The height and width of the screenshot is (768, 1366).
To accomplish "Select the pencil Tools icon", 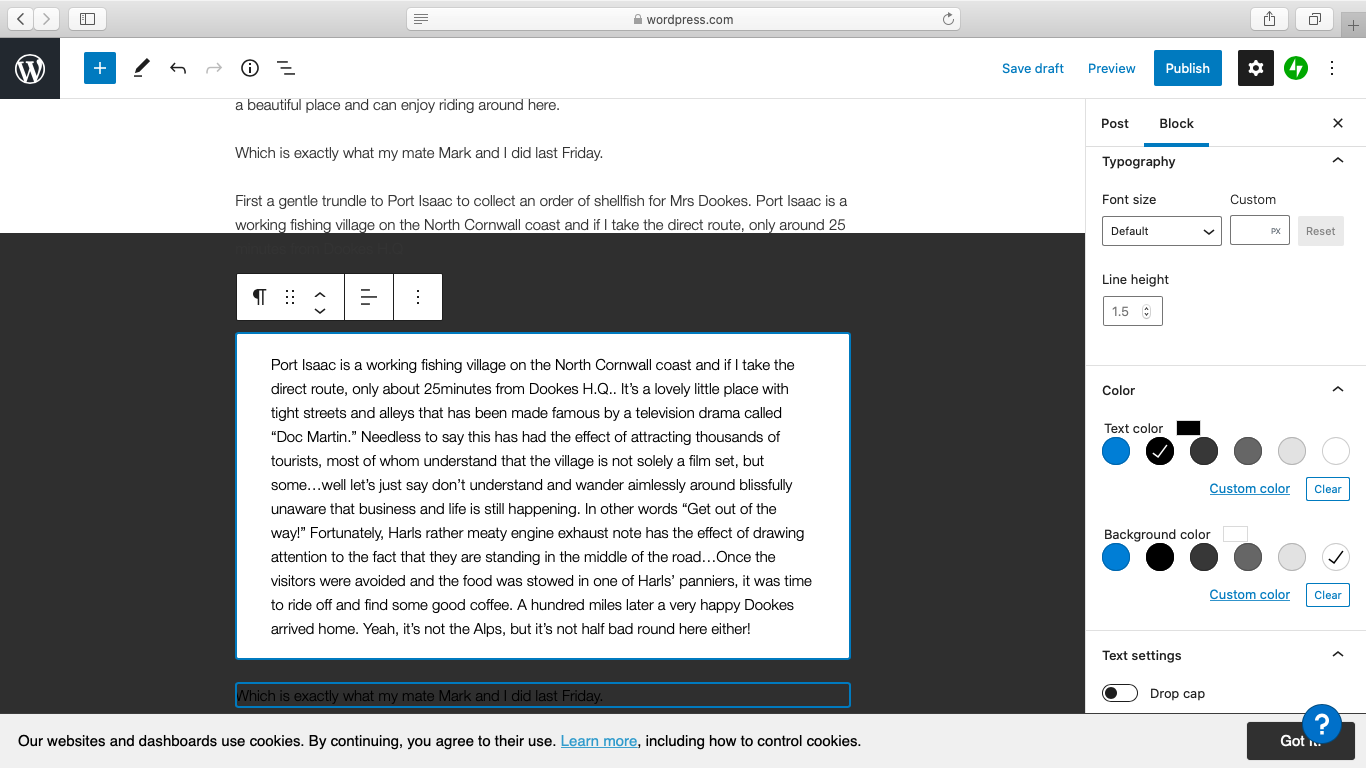I will pyautogui.click(x=141, y=68).
